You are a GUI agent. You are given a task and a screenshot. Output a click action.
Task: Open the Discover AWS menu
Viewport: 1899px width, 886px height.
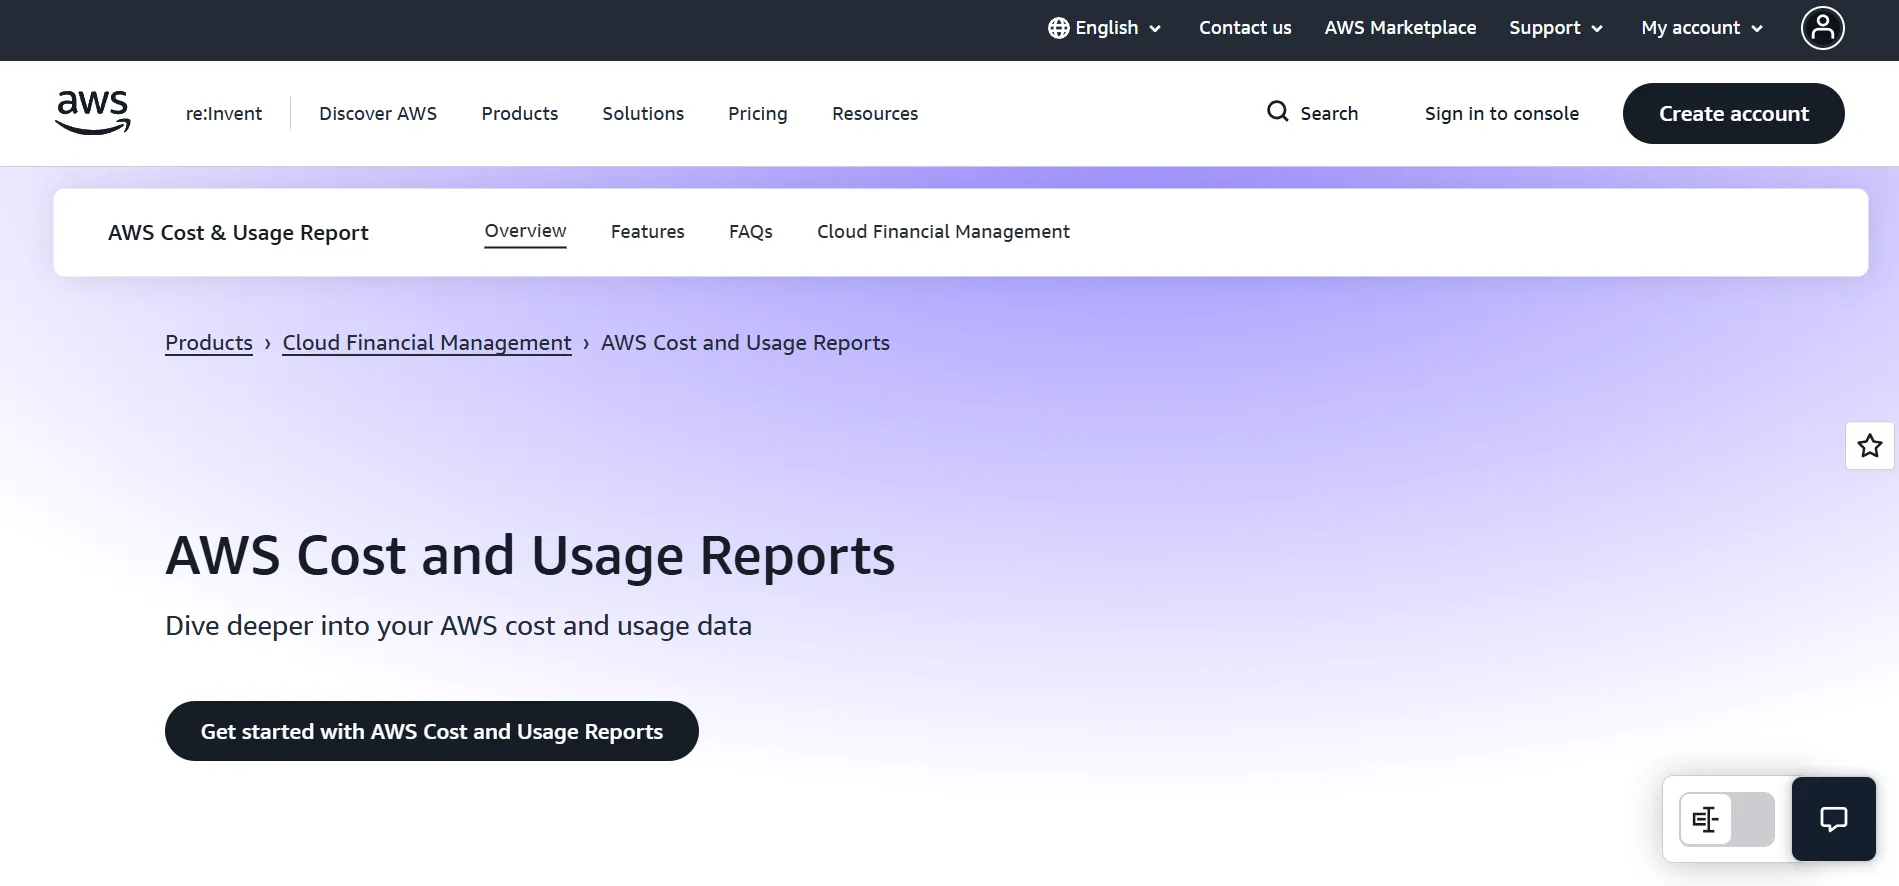click(x=378, y=114)
